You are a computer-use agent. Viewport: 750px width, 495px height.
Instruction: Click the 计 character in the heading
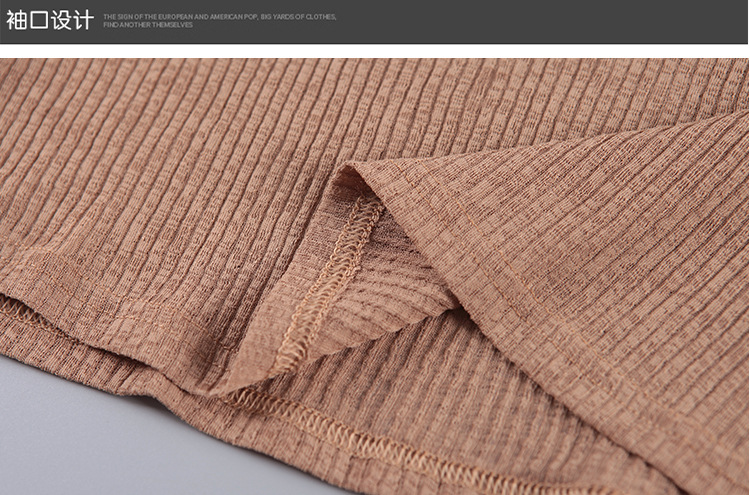pyautogui.click(x=84, y=20)
